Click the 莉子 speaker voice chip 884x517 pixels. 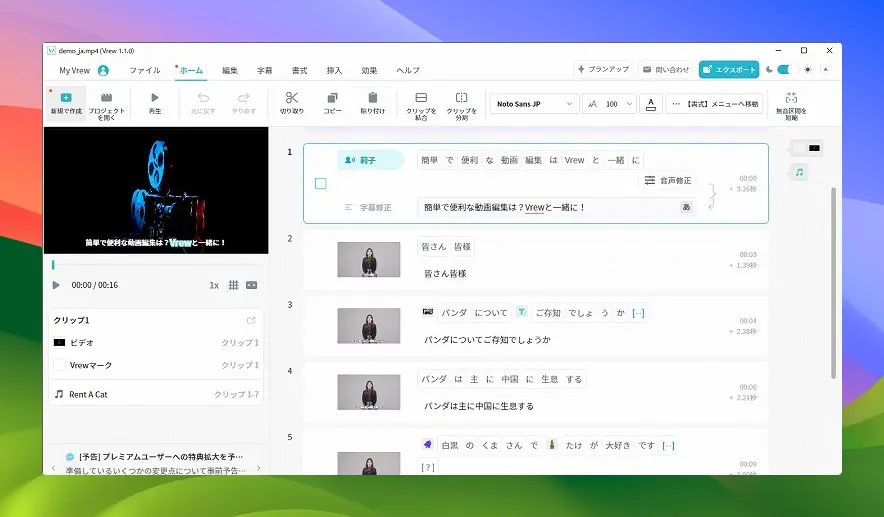pos(371,160)
